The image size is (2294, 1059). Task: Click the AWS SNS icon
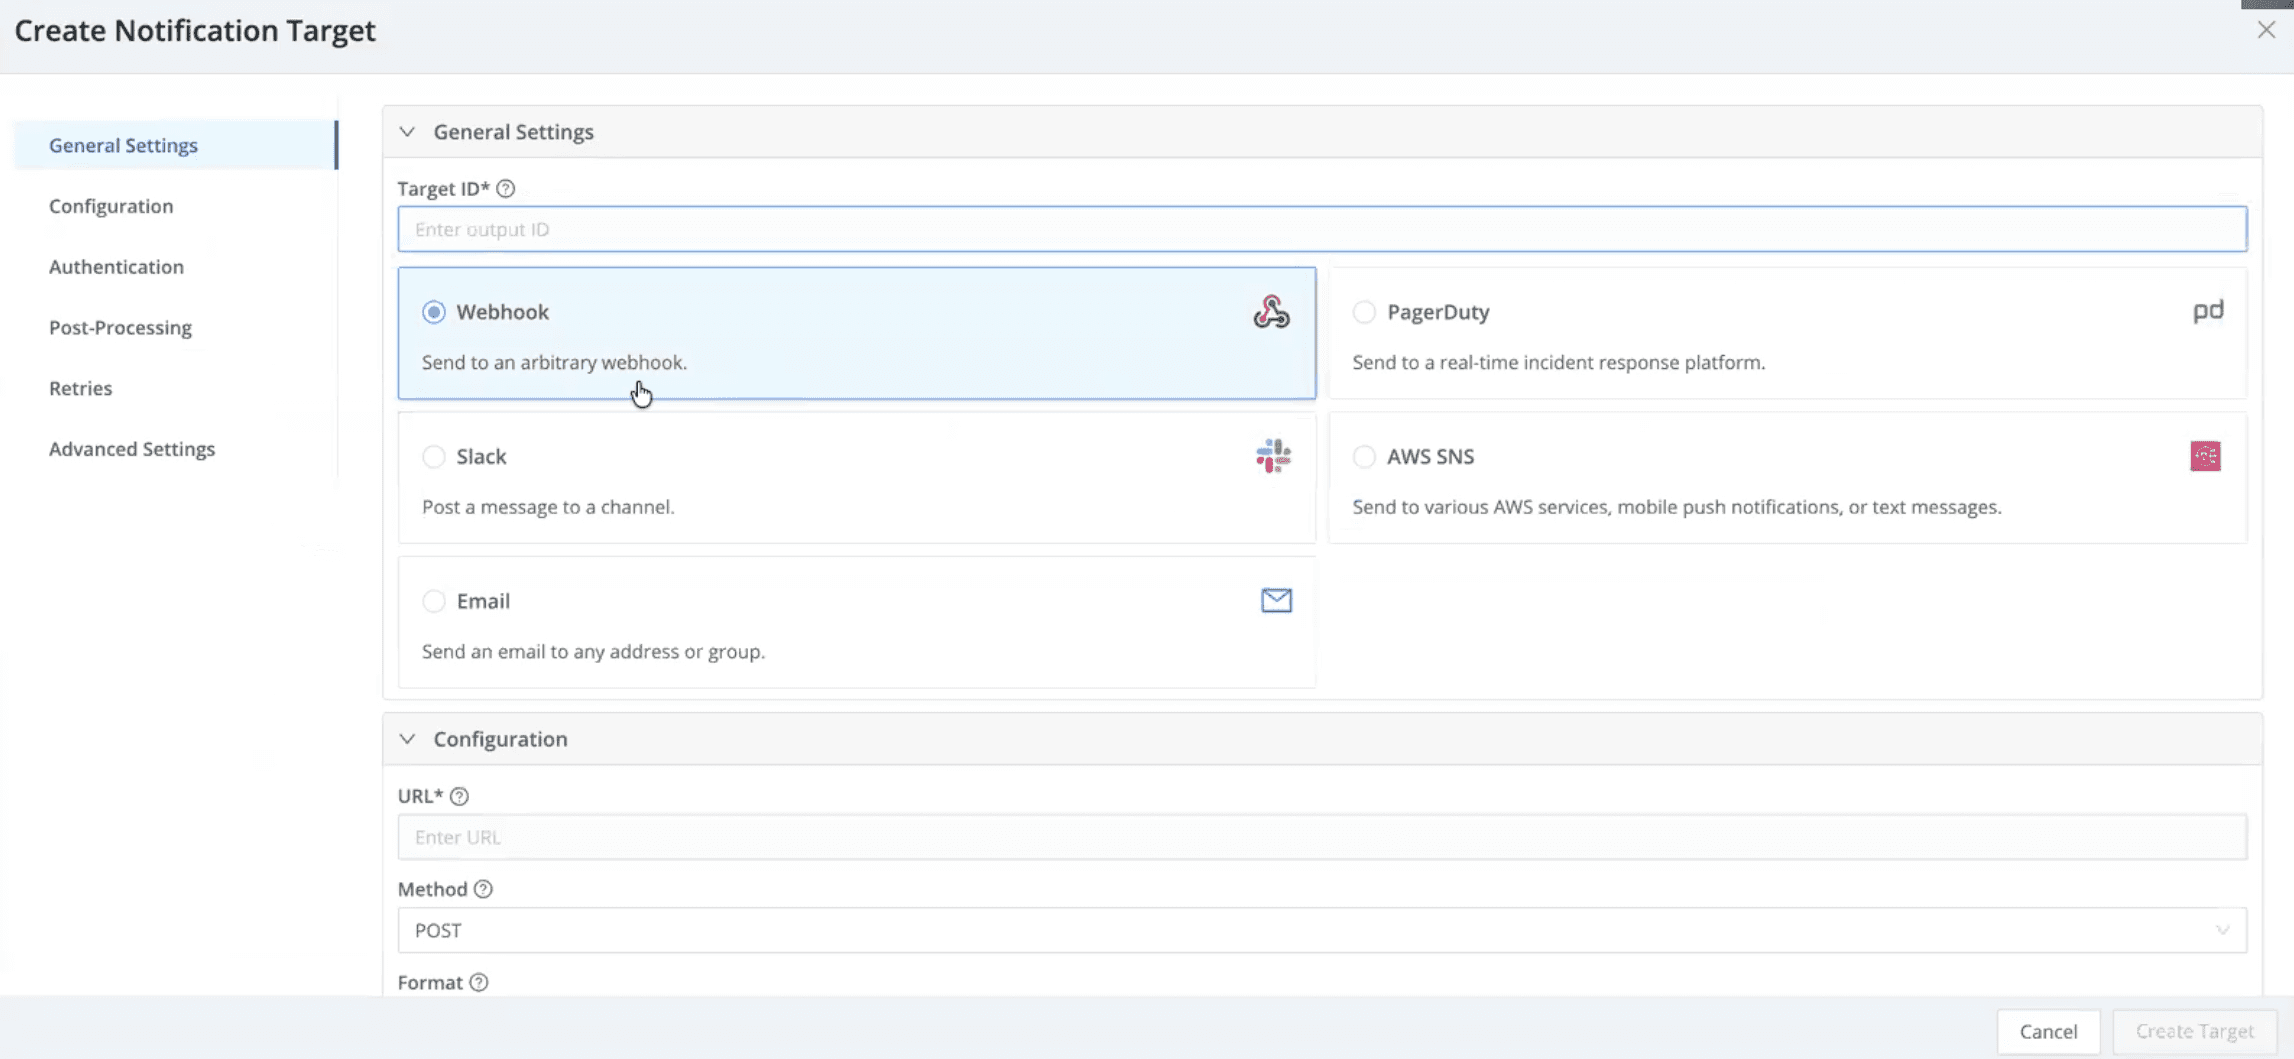[2205, 456]
